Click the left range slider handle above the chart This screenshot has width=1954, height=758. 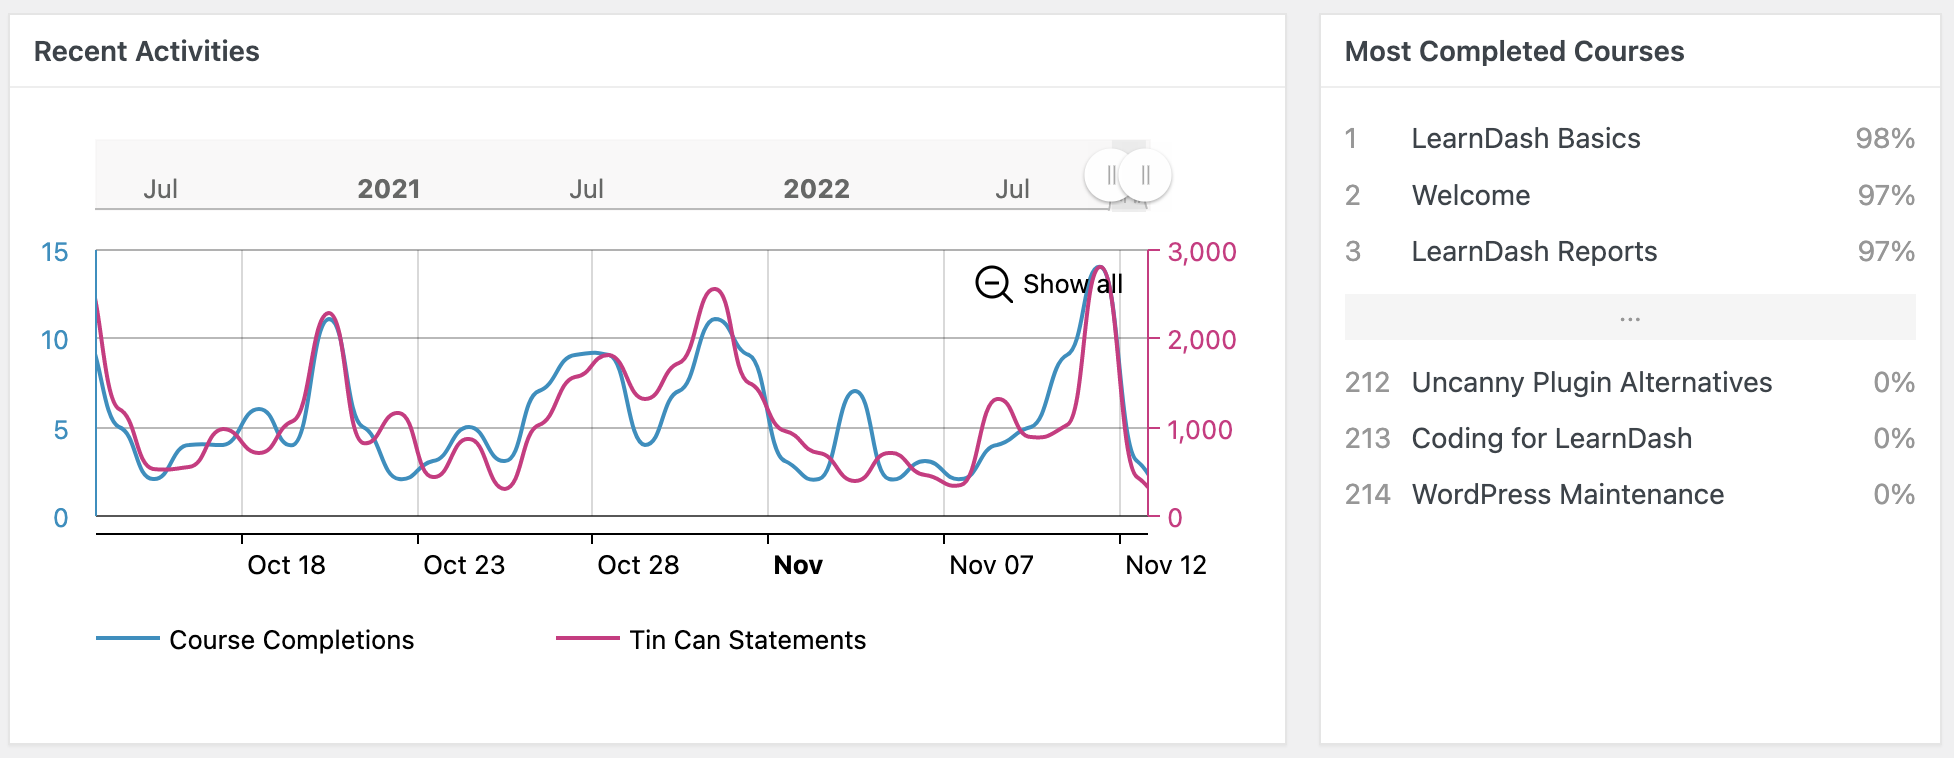1112,175
